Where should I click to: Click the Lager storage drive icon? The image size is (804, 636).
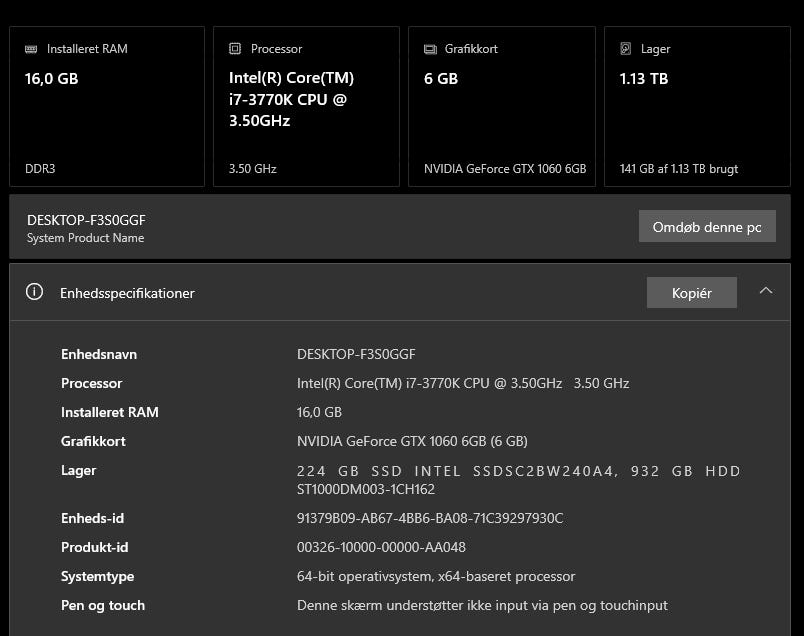[626, 49]
